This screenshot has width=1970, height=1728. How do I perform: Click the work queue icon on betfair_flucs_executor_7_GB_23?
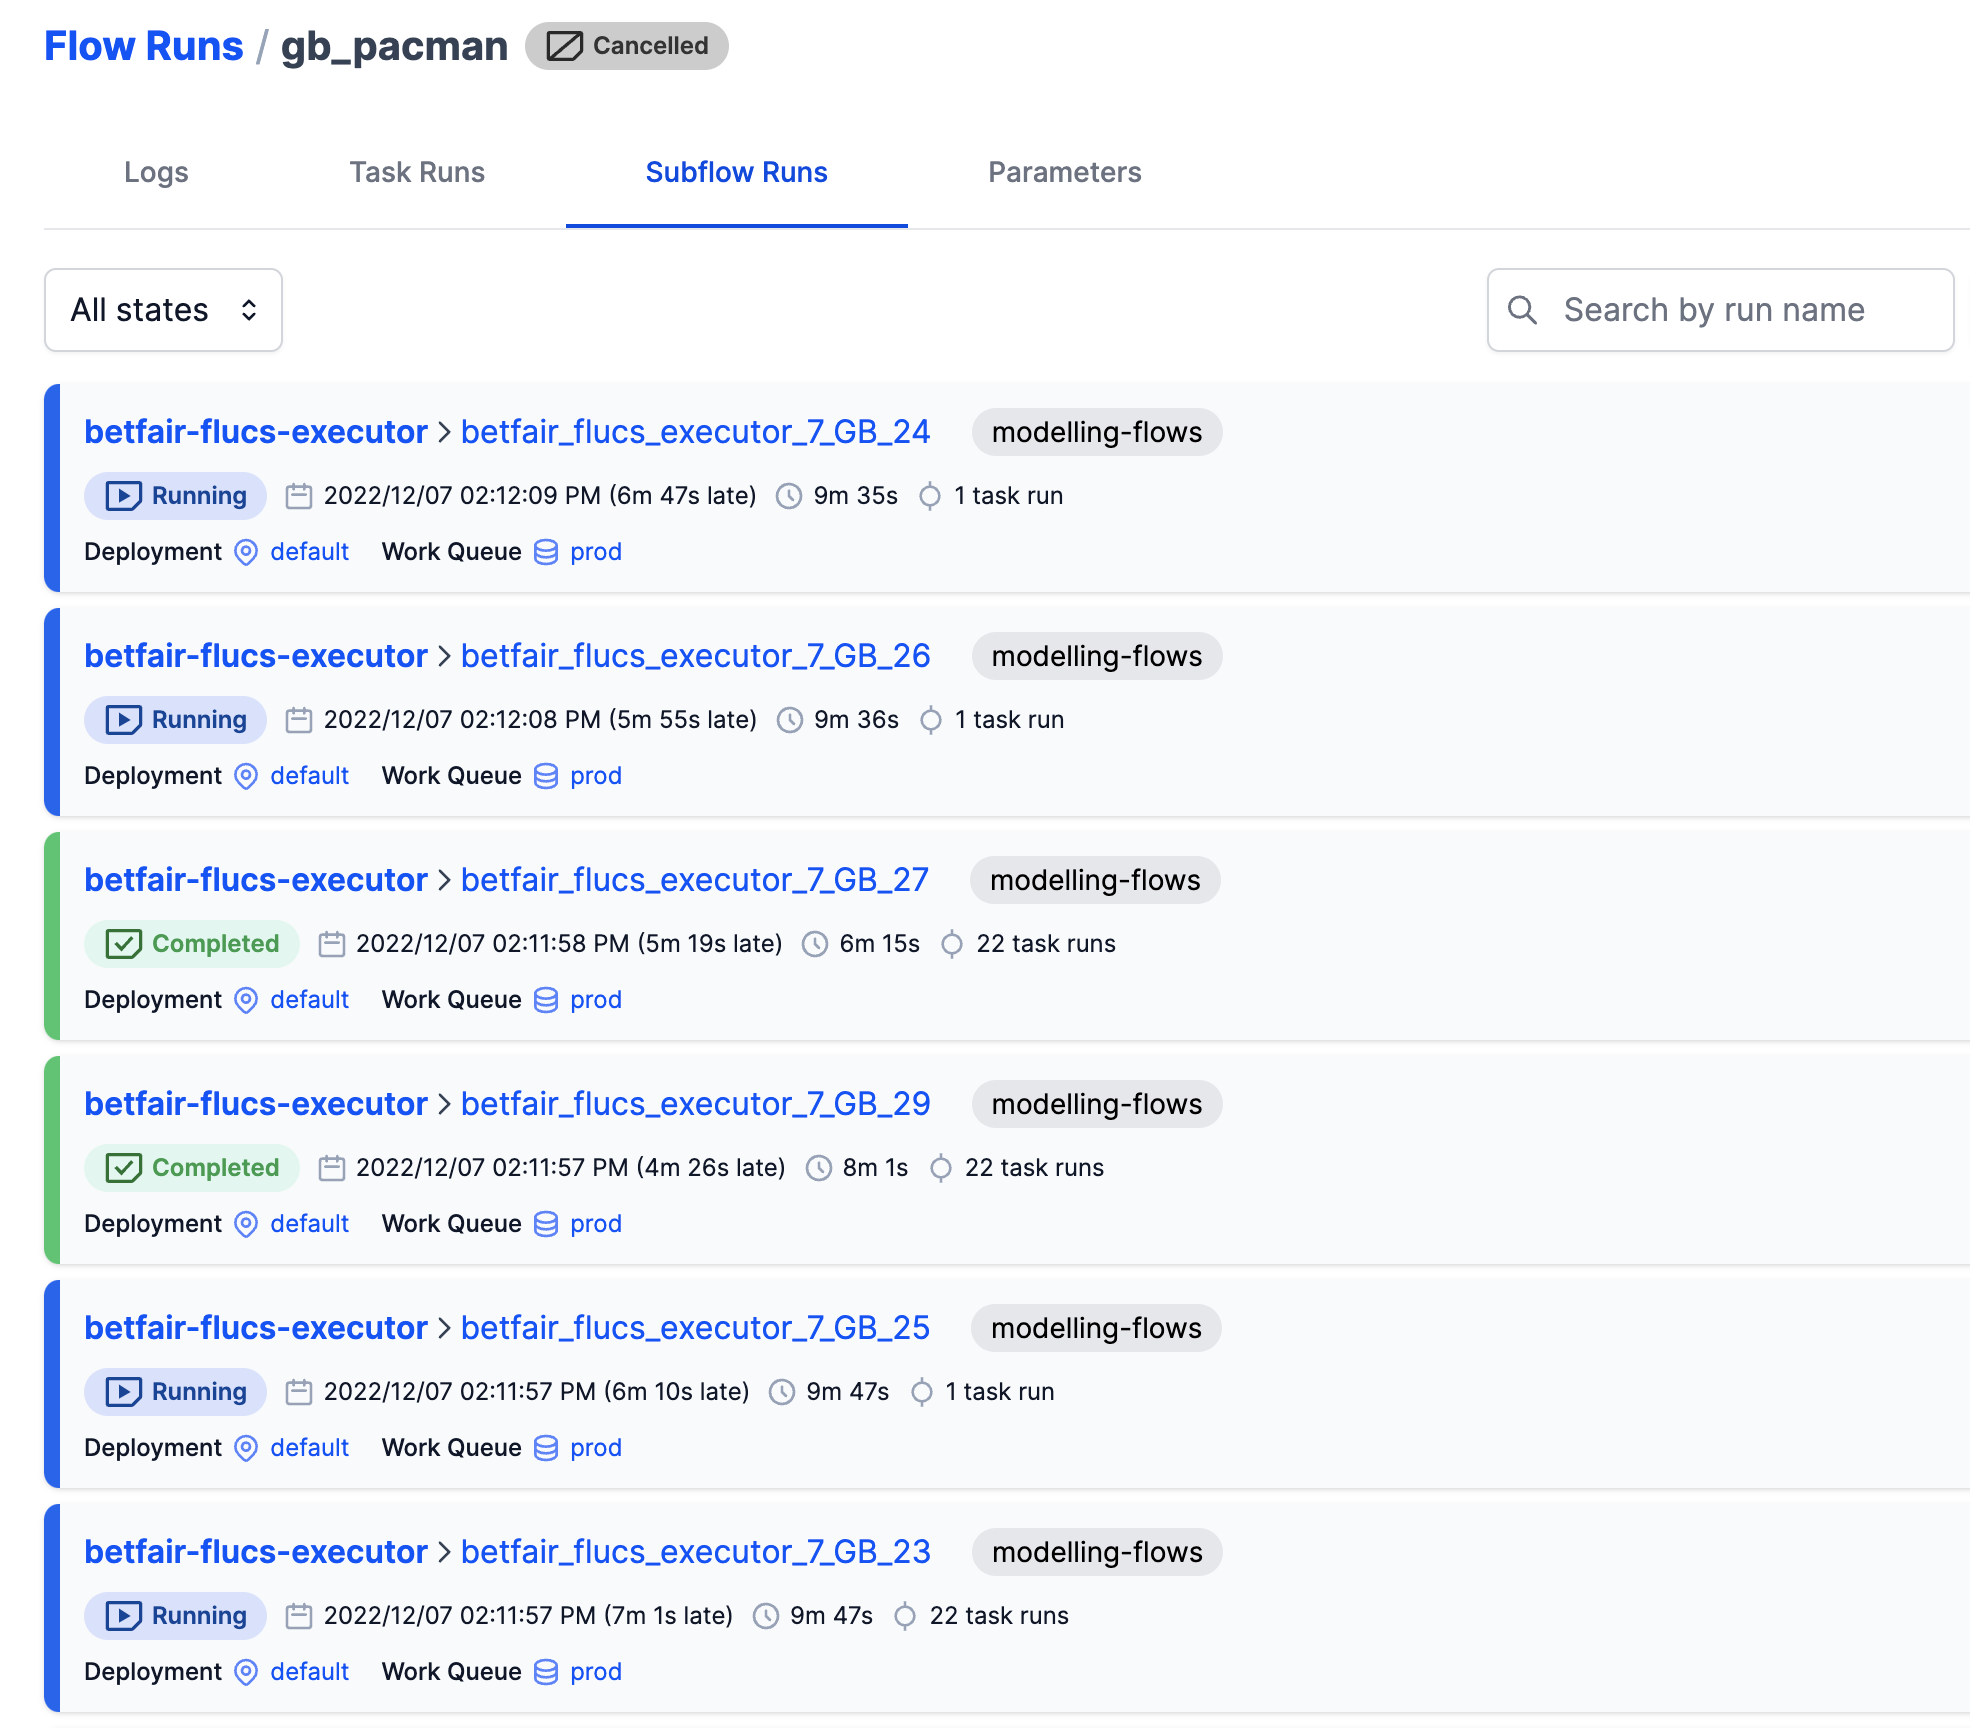click(x=545, y=1671)
